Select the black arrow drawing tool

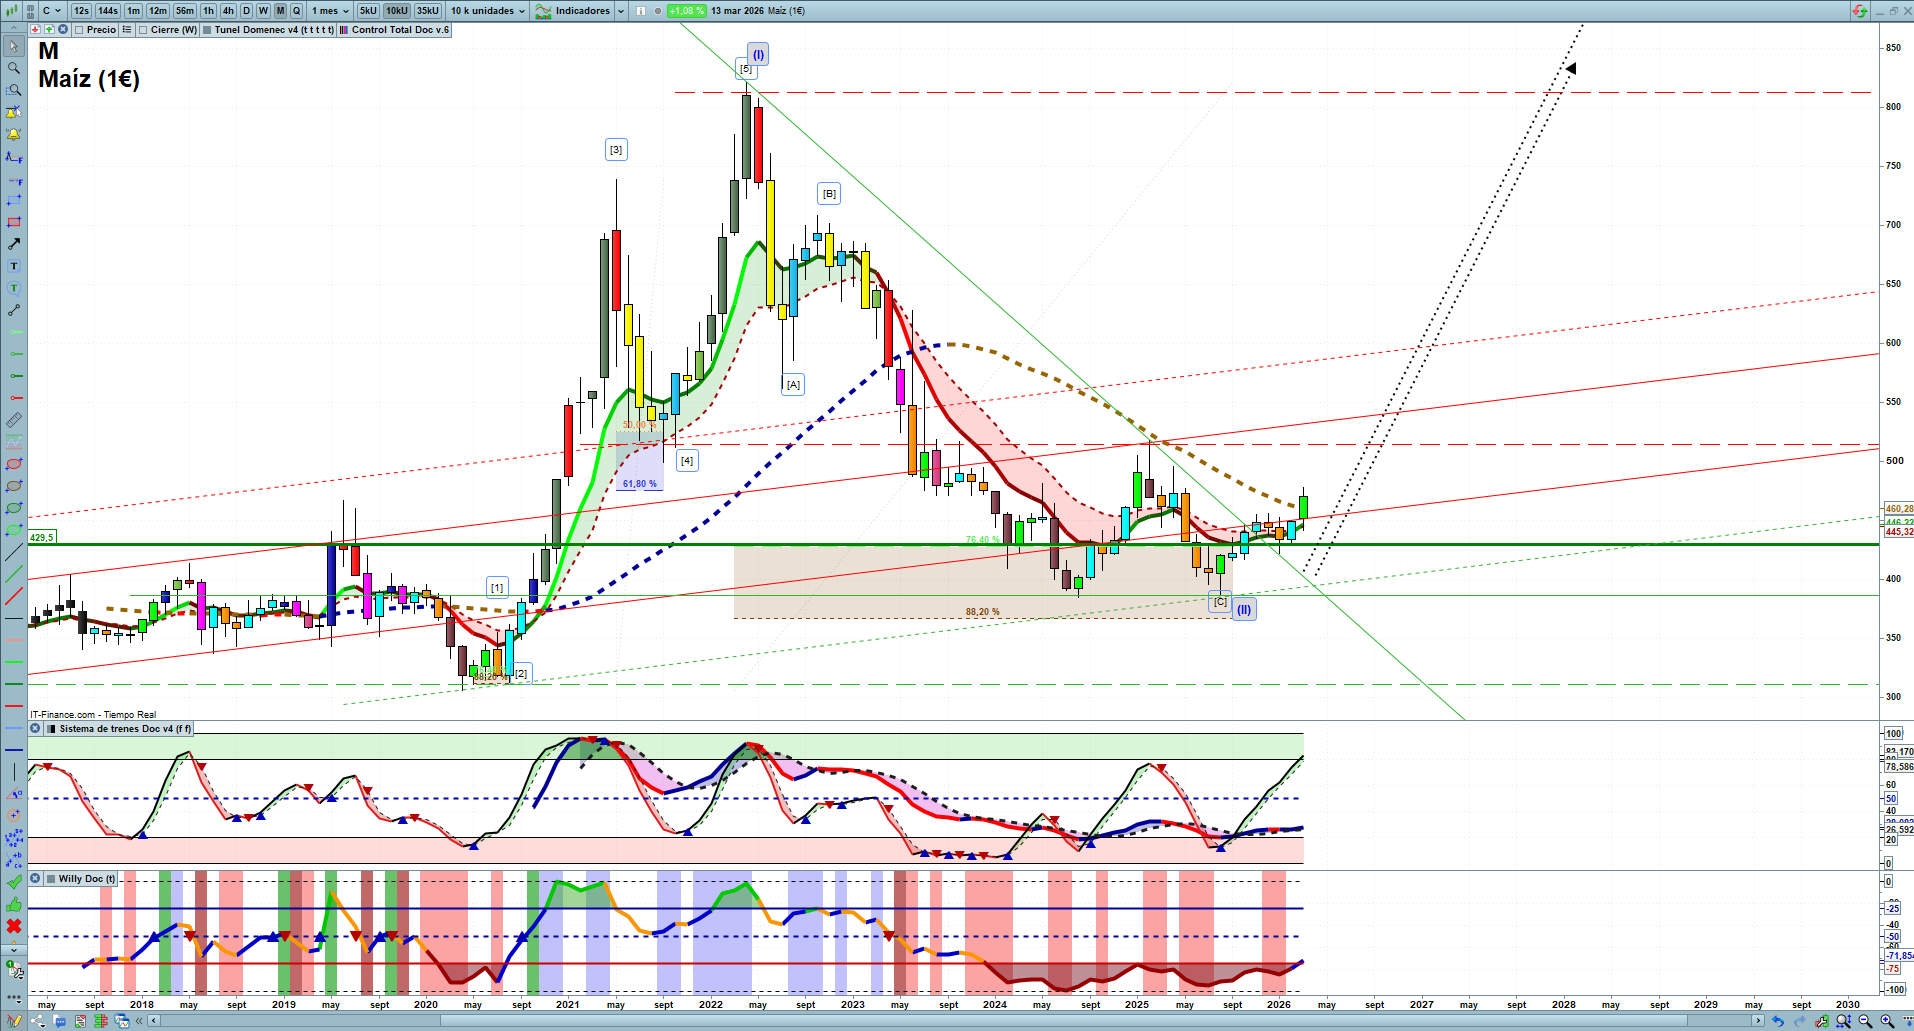point(14,244)
